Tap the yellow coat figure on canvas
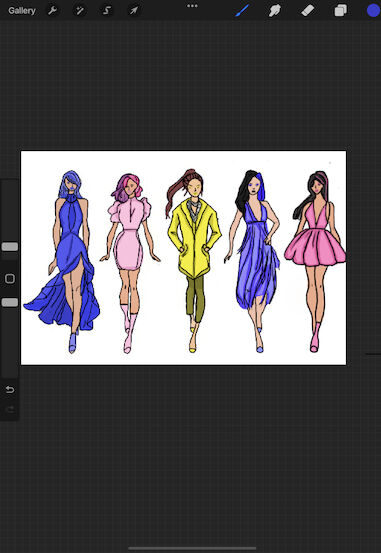 click(x=194, y=260)
